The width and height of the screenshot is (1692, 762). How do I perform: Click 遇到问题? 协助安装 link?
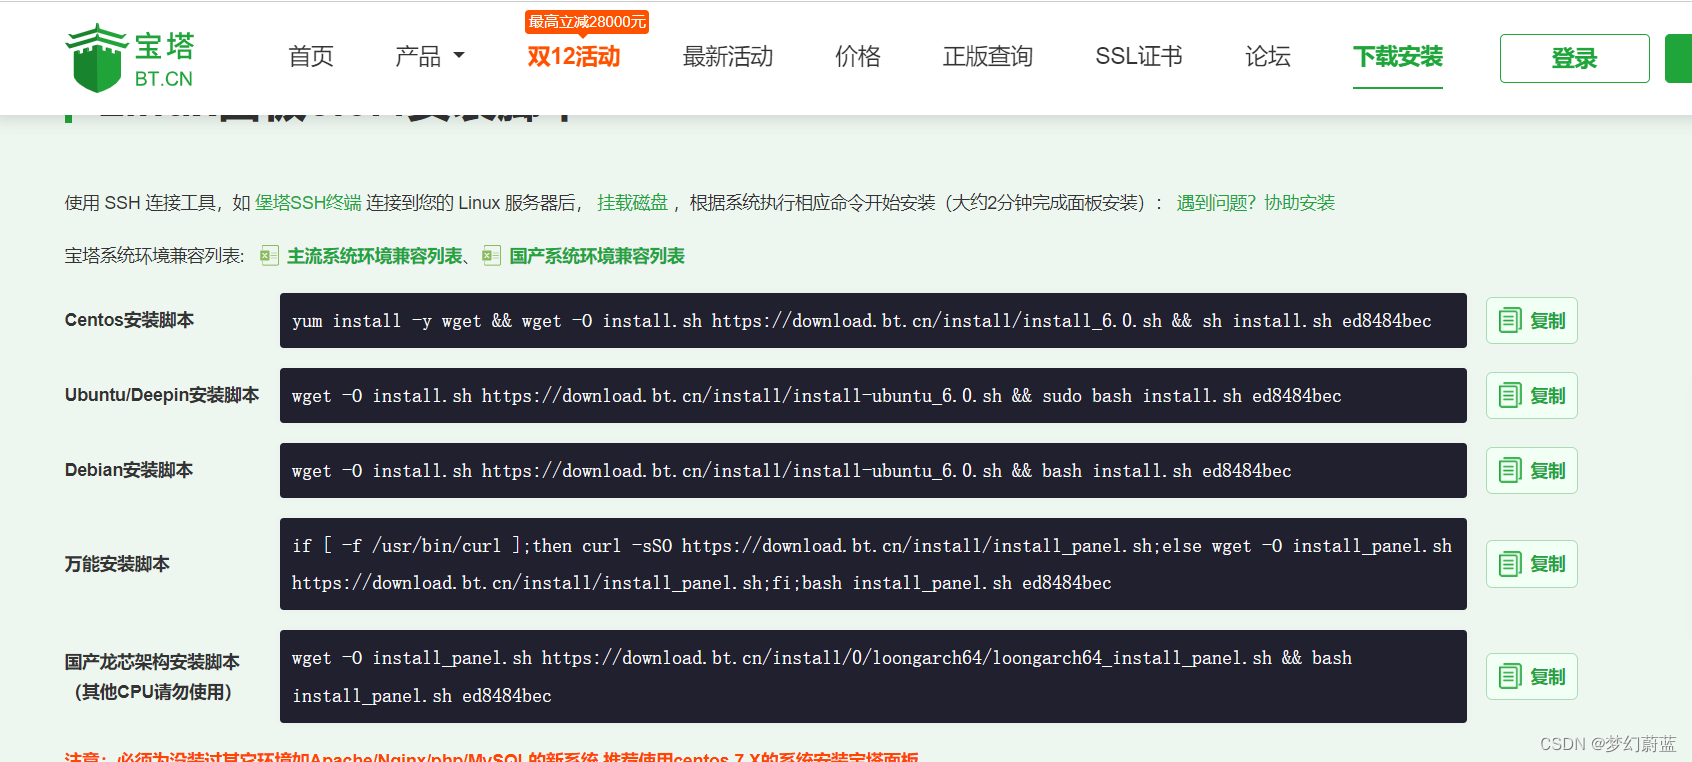[1256, 203]
